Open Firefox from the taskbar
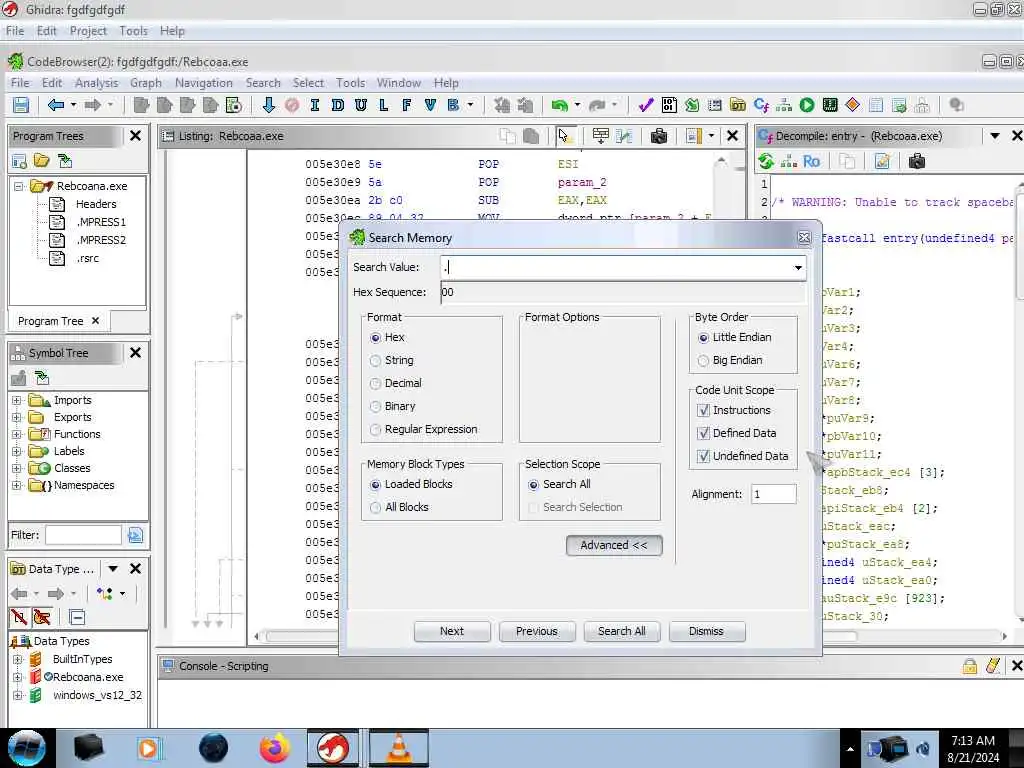This screenshot has width=1024, height=768. pyautogui.click(x=274, y=748)
